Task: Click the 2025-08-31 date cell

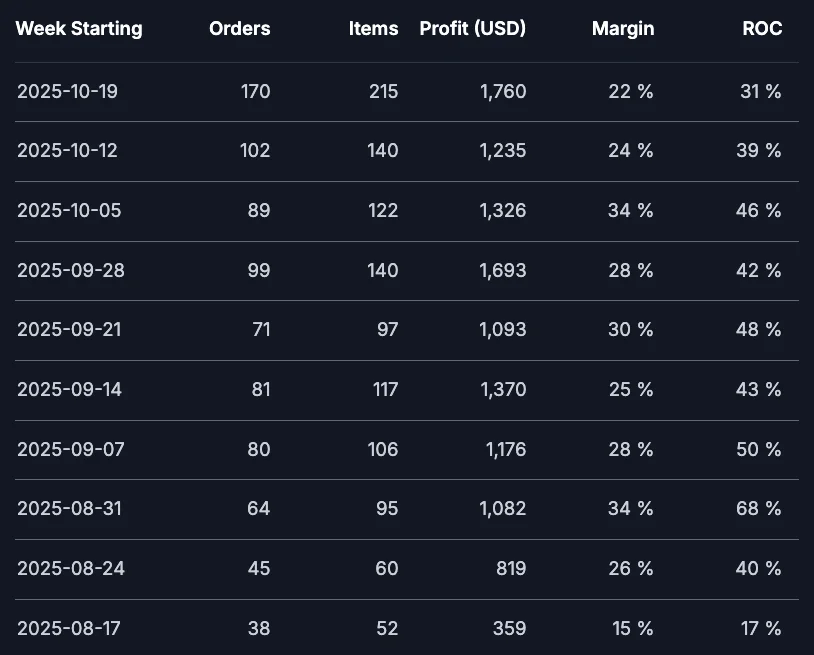Action: [x=68, y=509]
